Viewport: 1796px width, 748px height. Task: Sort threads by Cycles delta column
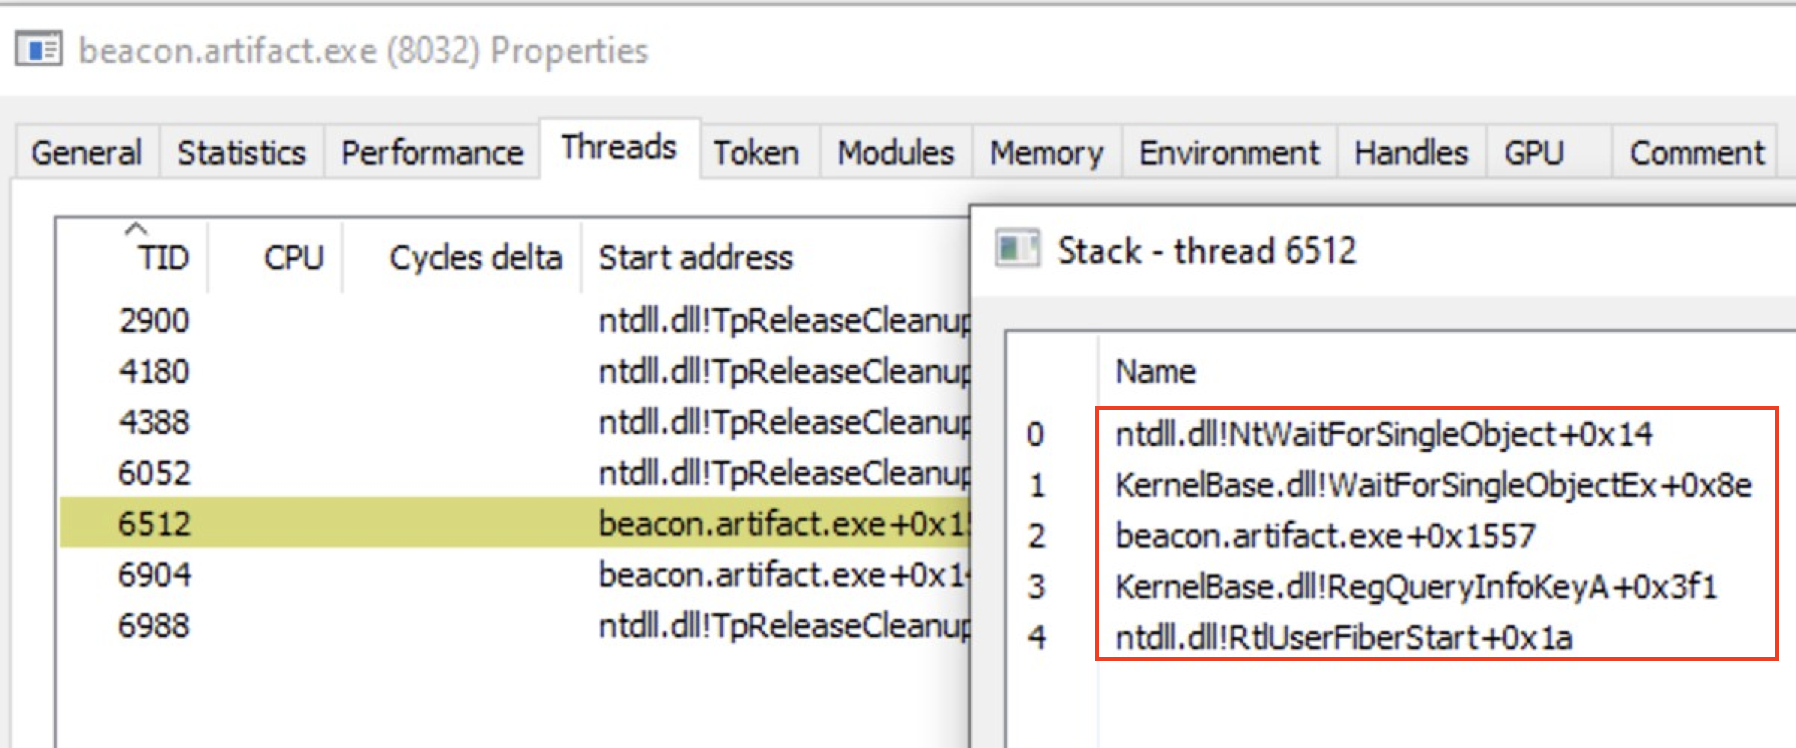(474, 257)
